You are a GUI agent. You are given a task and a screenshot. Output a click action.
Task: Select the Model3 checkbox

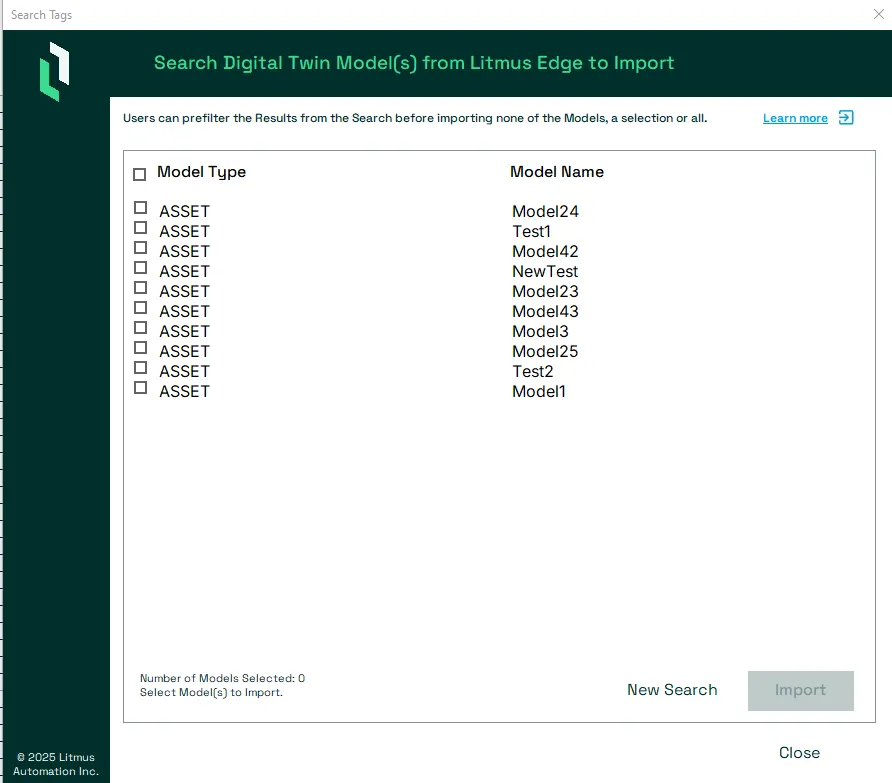pos(141,328)
